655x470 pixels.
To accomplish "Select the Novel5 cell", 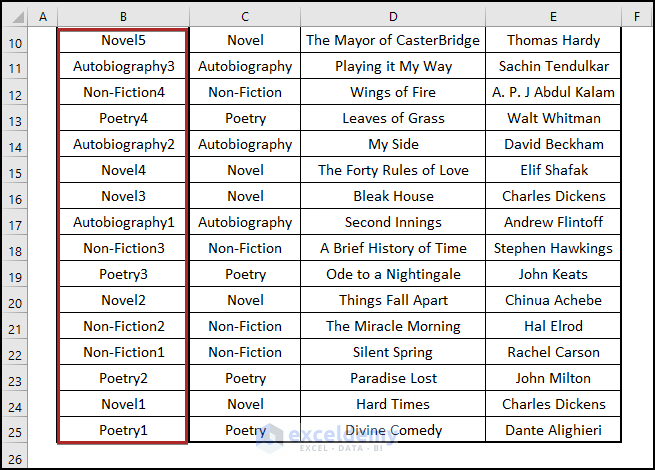I will pos(123,41).
